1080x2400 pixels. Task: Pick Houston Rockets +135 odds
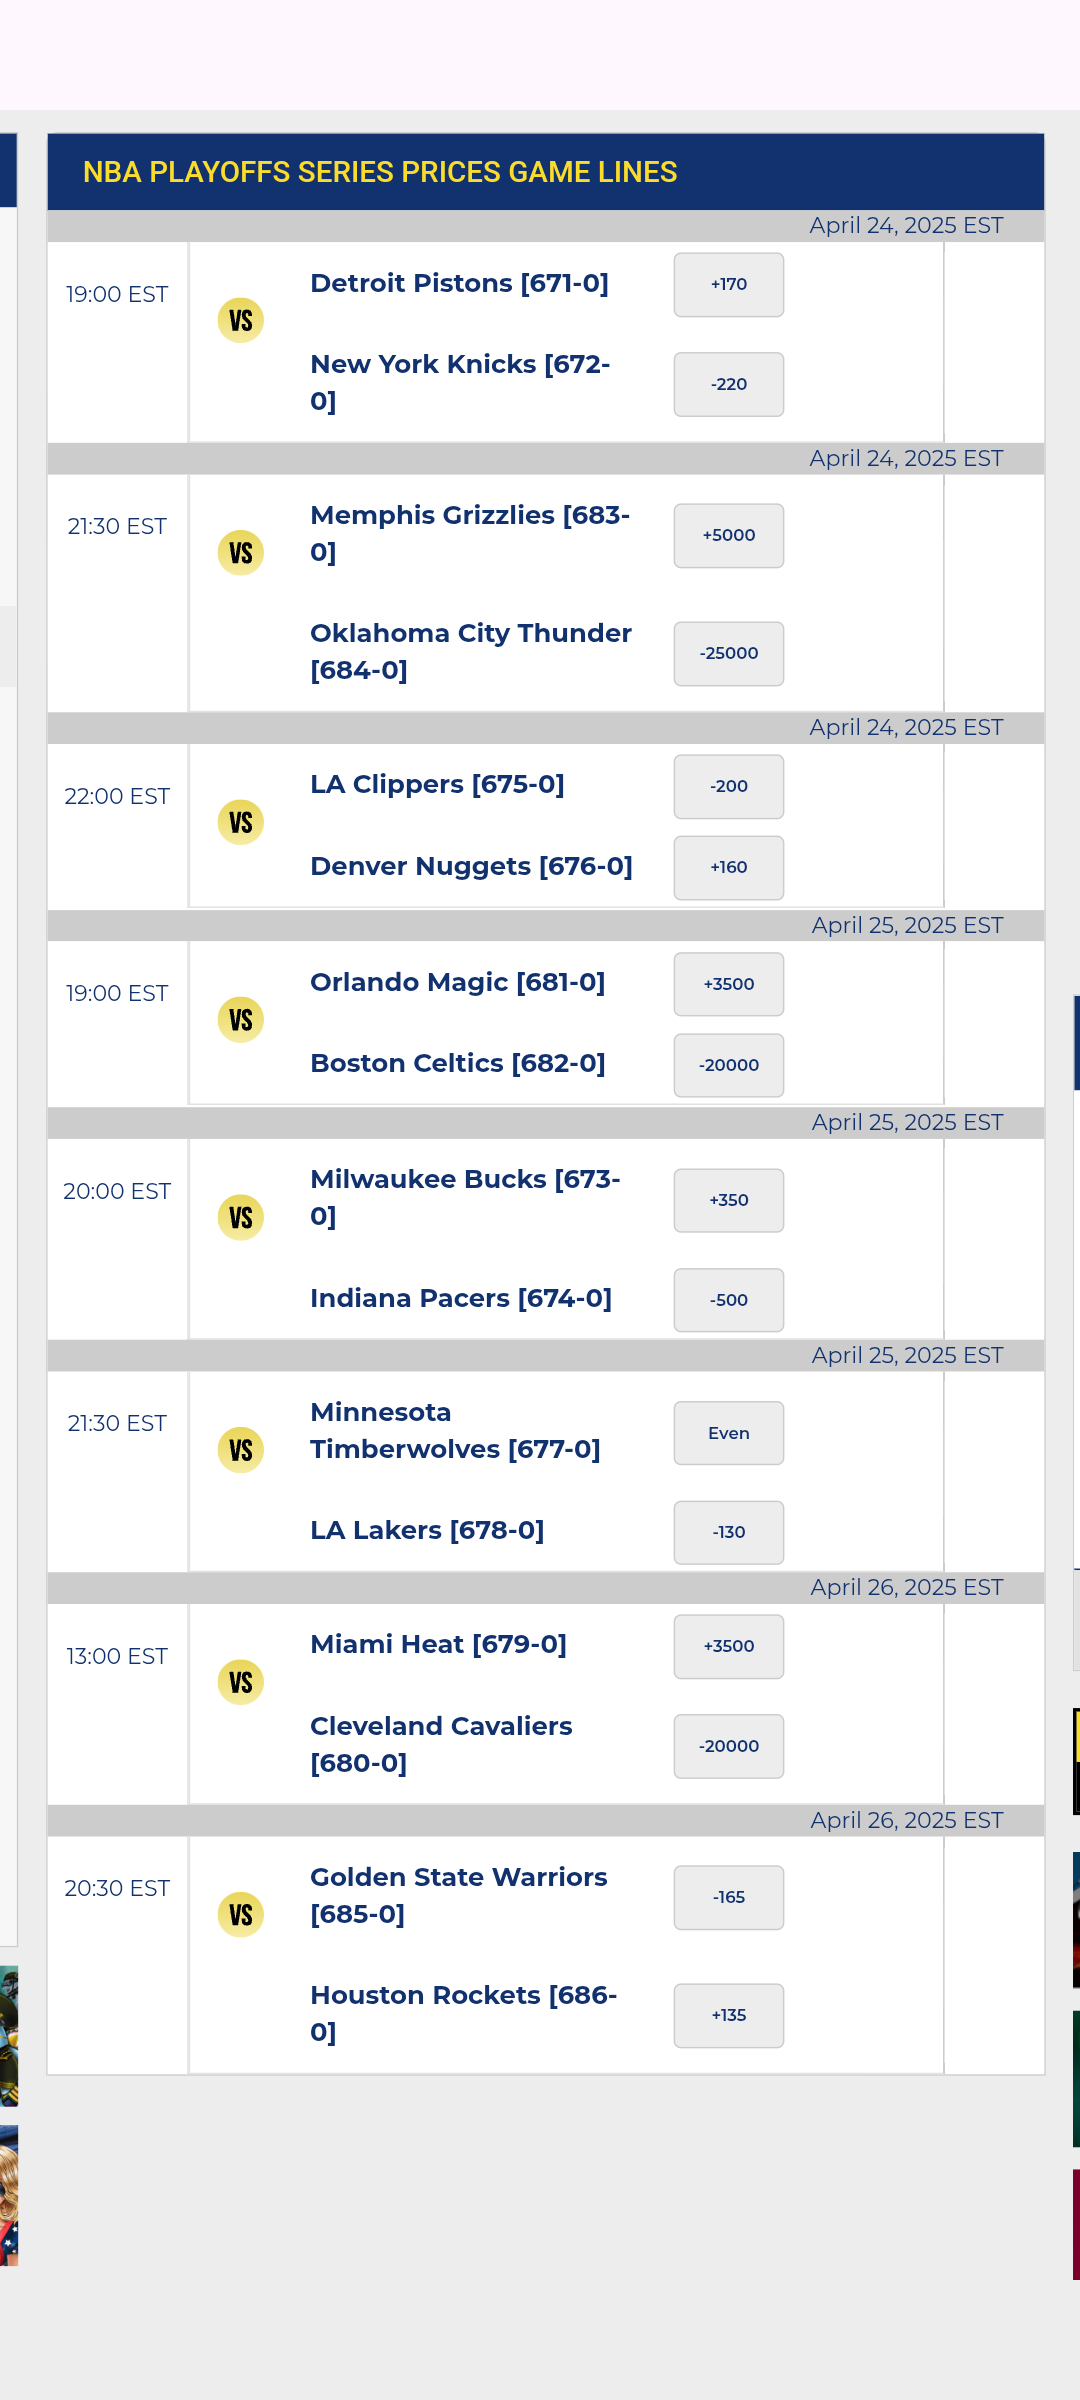point(729,2016)
